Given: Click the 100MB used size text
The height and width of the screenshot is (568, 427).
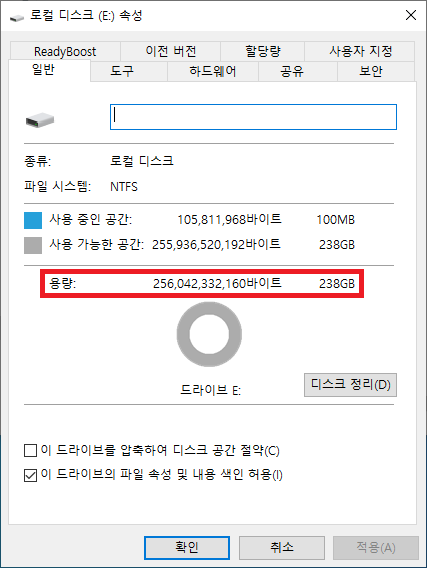Looking at the screenshot, I should (336, 220).
